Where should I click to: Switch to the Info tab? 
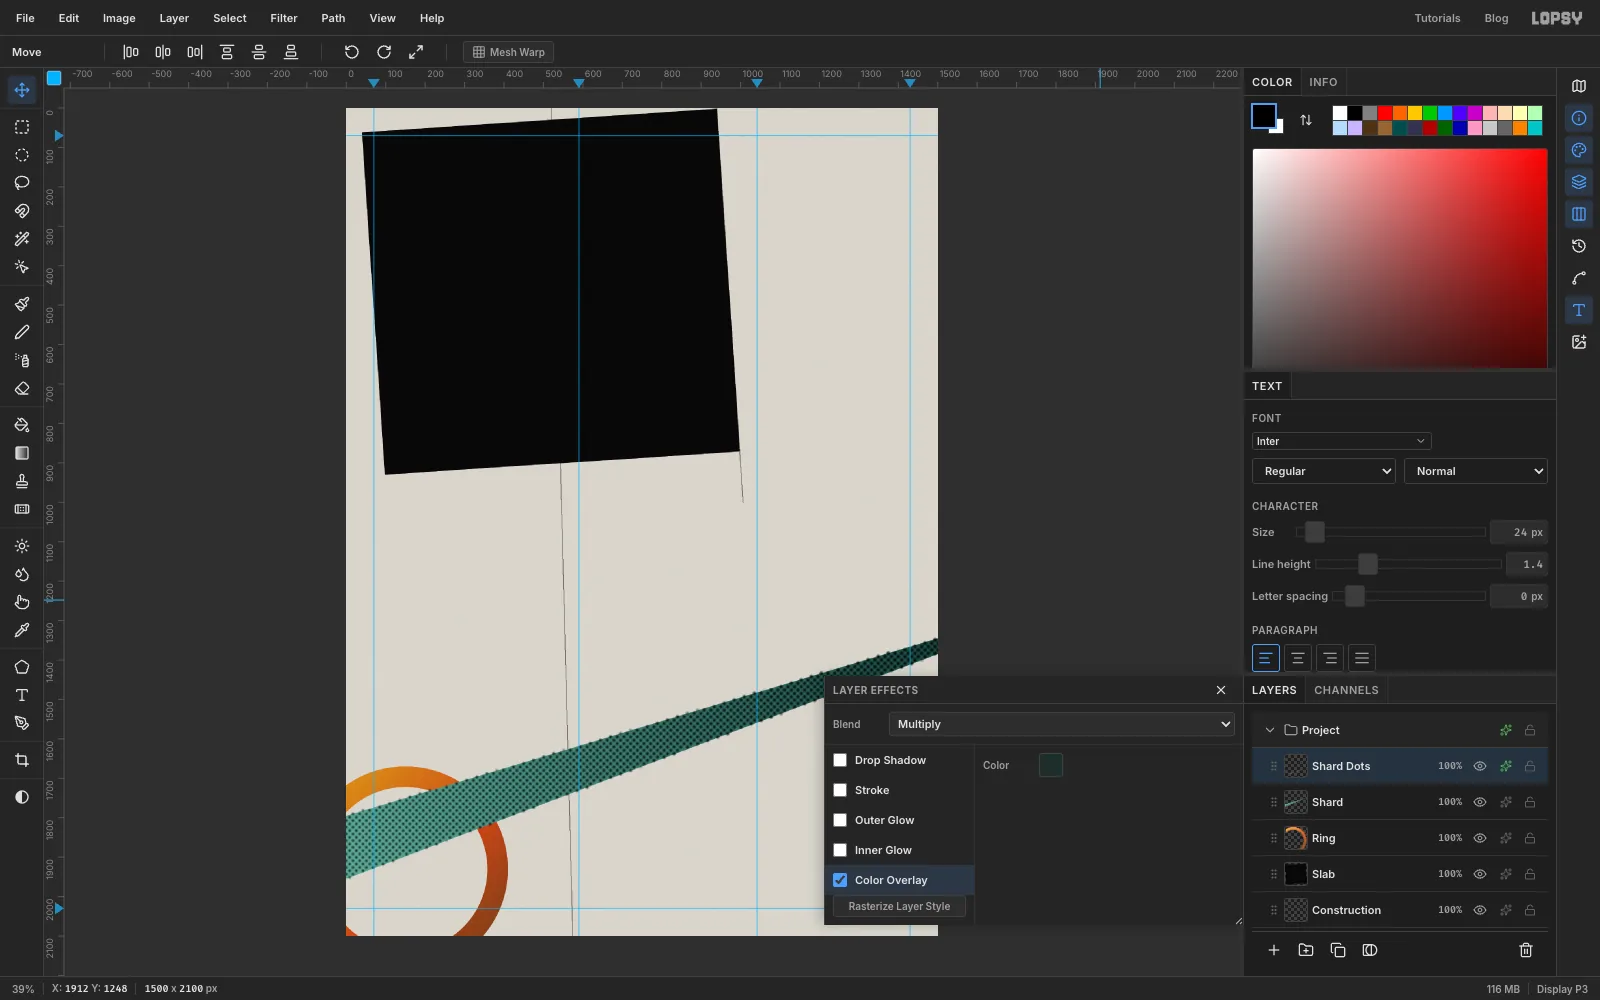click(1323, 82)
